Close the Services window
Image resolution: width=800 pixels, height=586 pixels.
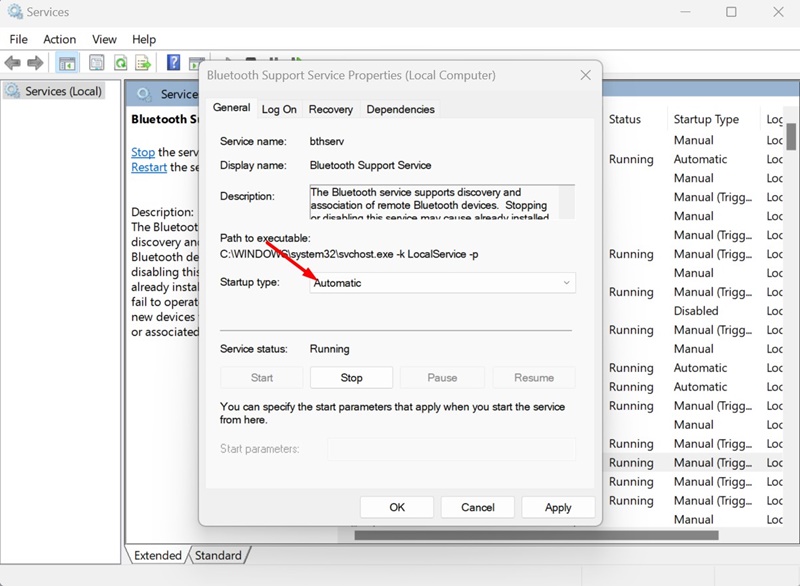point(778,12)
